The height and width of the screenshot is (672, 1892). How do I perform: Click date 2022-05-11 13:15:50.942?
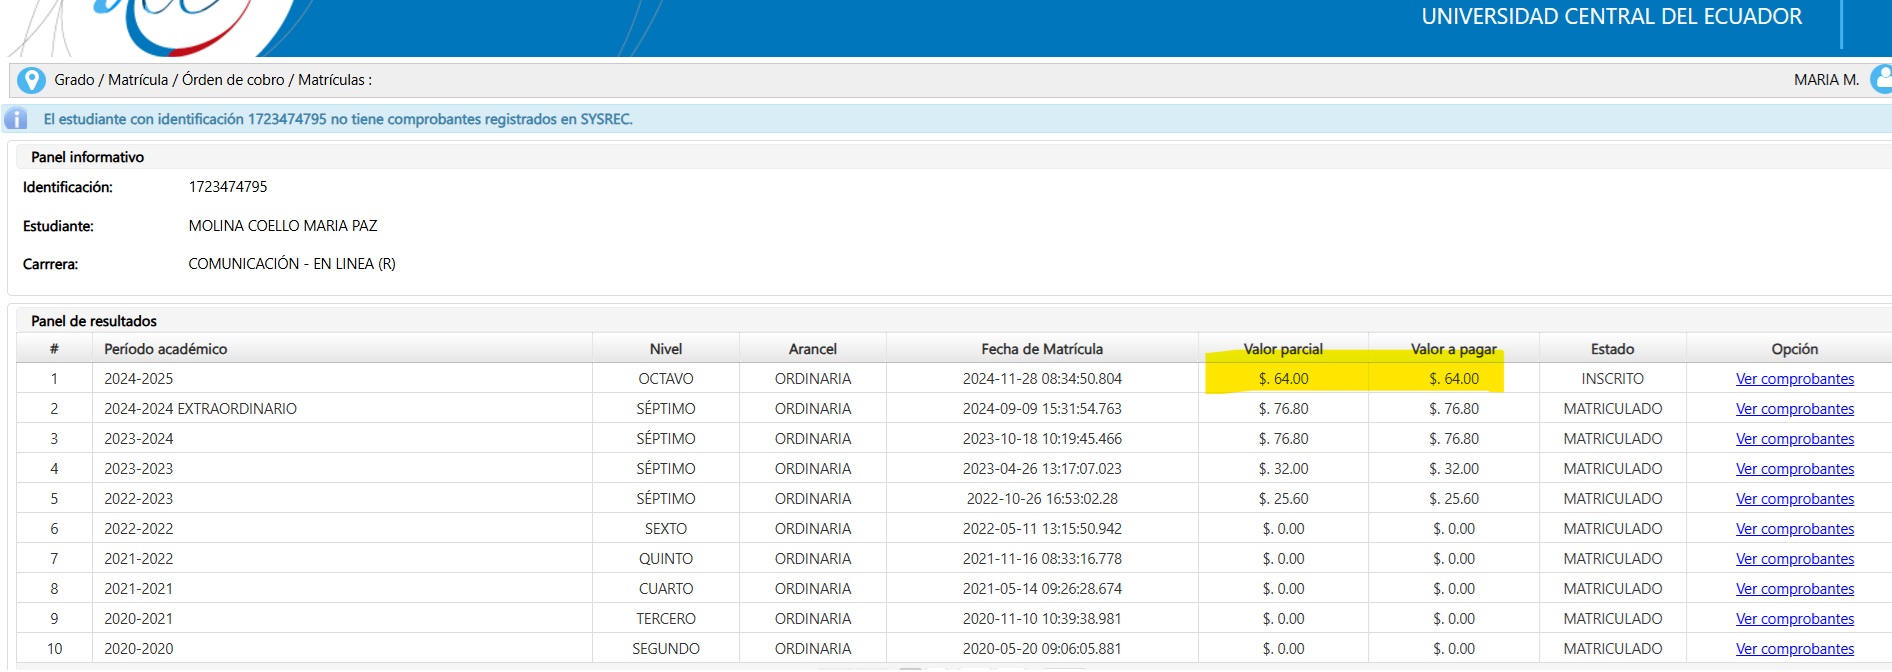click(x=1042, y=529)
